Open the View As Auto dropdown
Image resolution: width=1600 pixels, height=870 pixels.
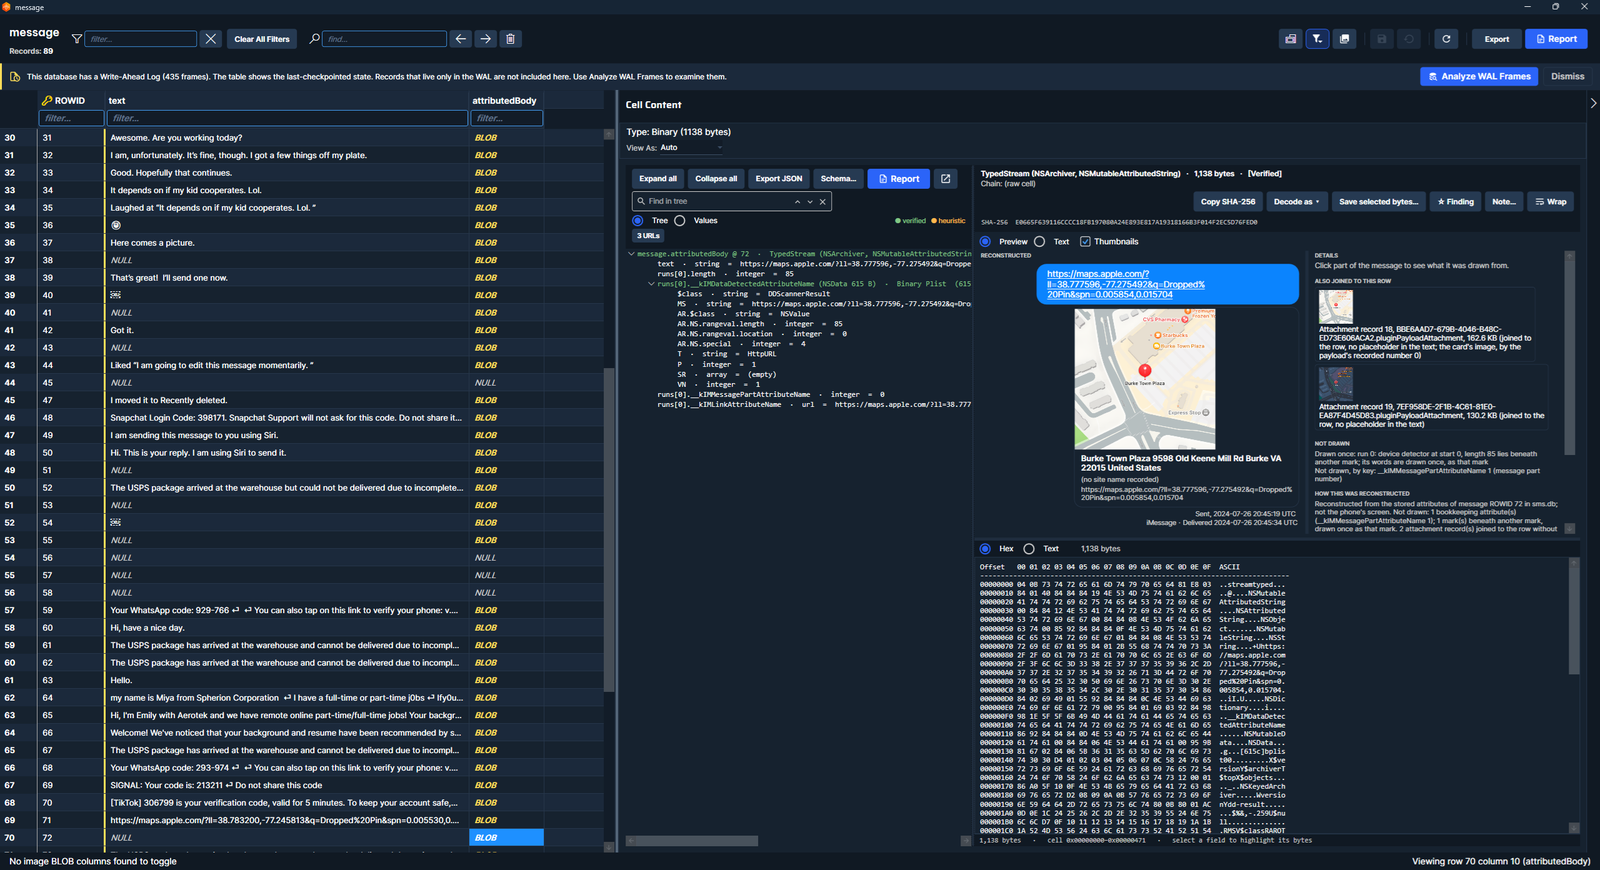(691, 148)
